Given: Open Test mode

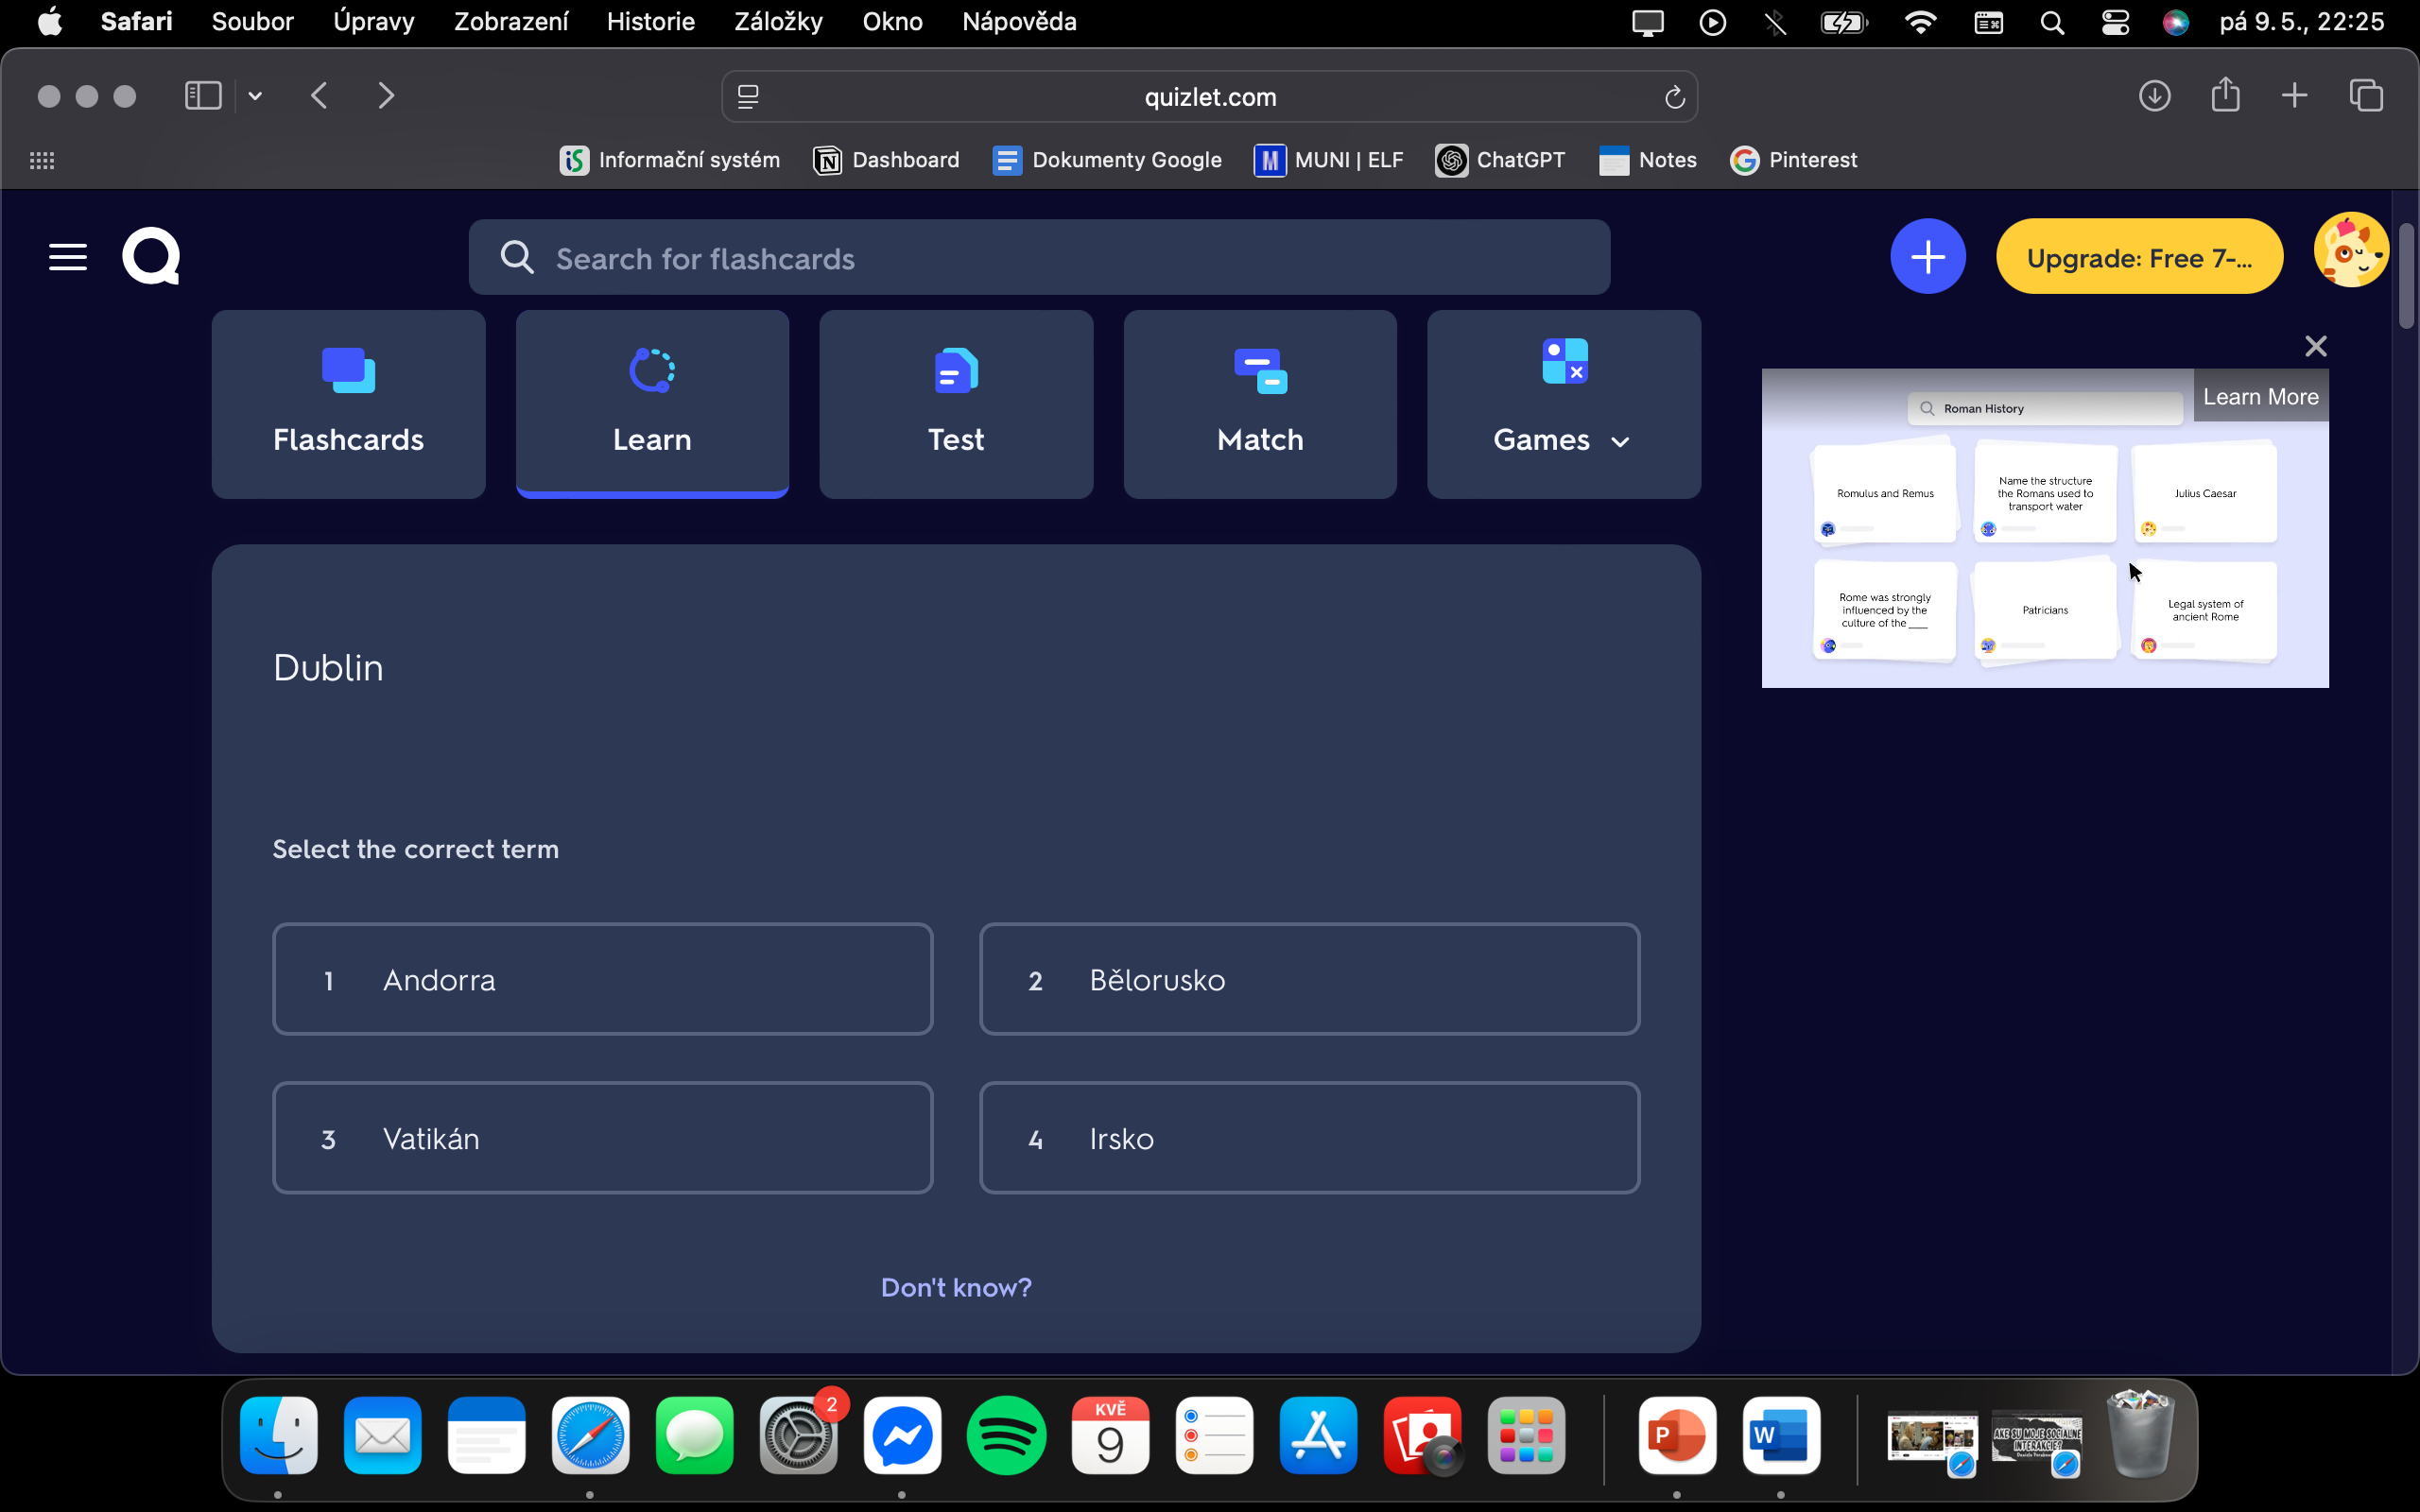Looking at the screenshot, I should (955, 404).
